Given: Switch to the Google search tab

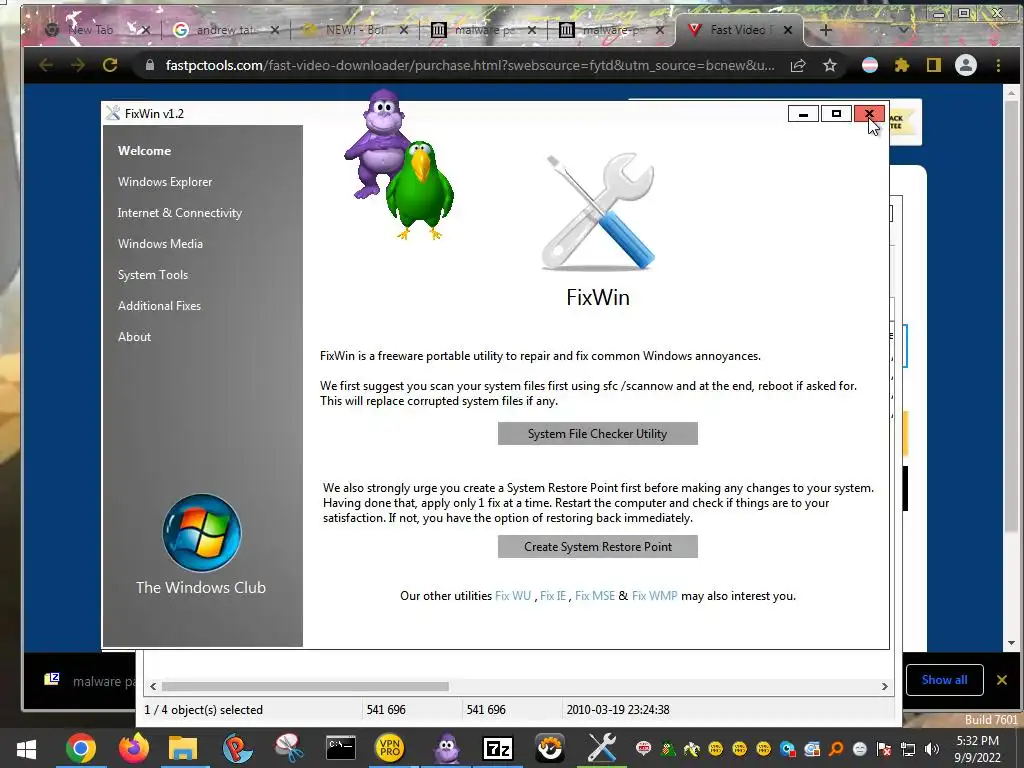Looking at the screenshot, I should tap(225, 30).
